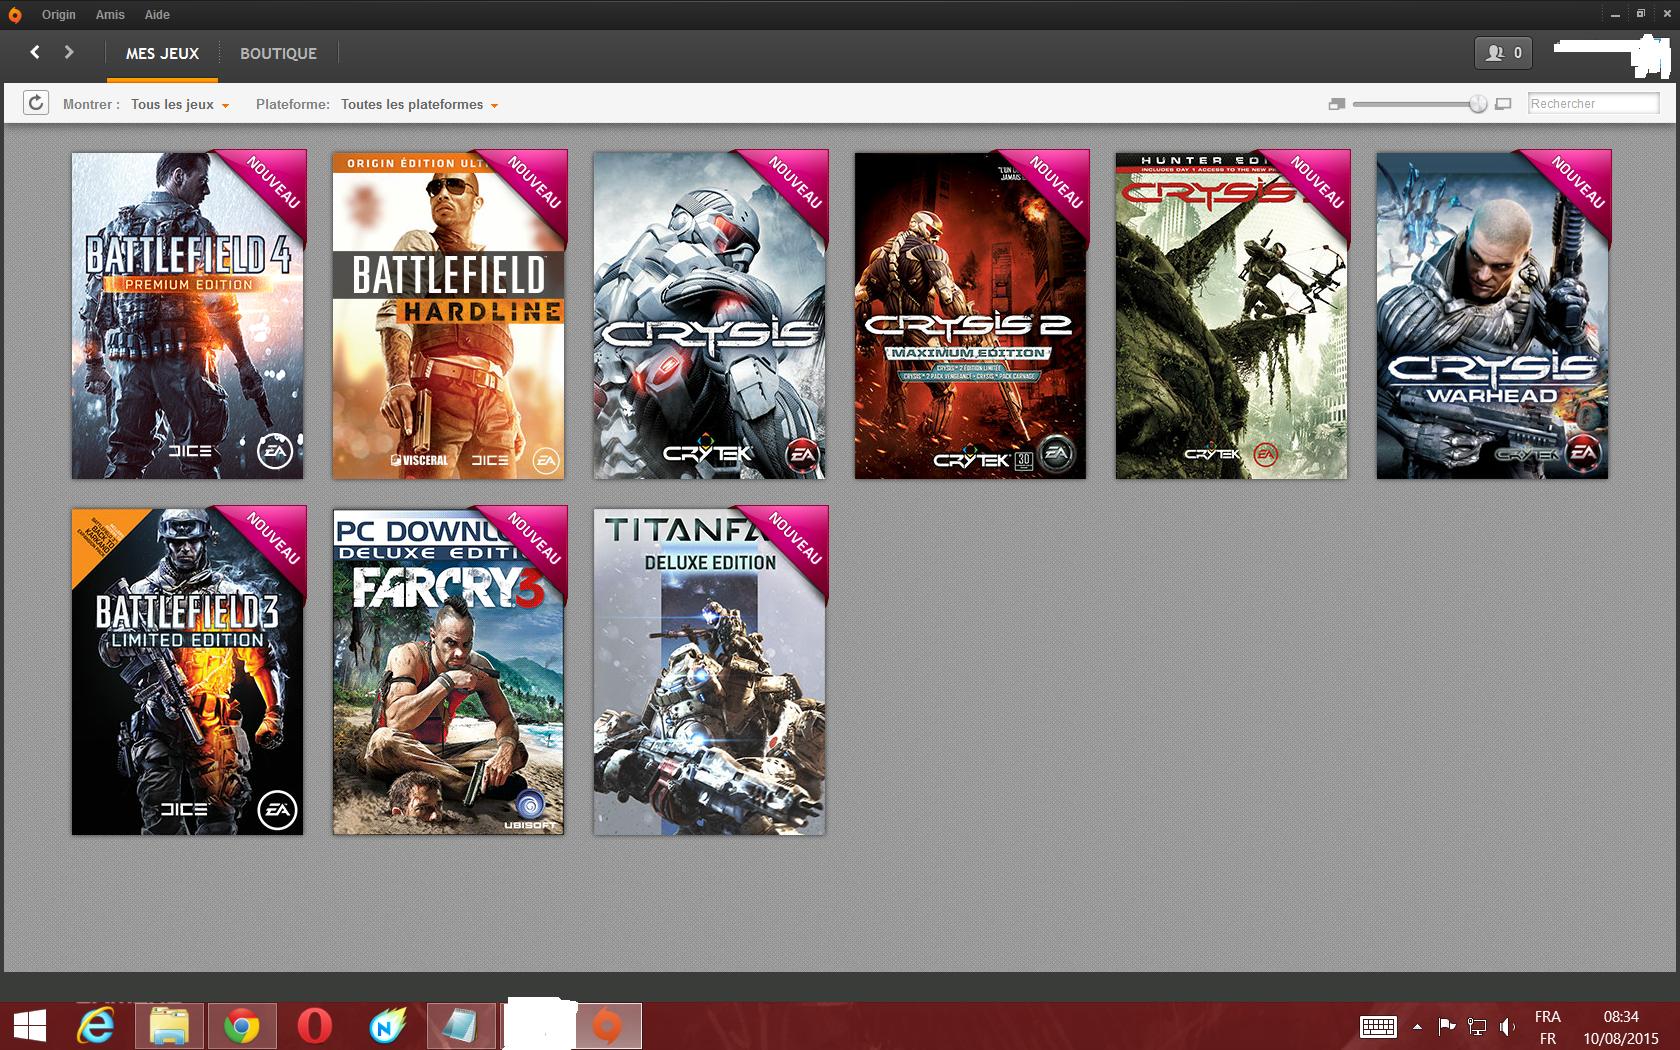The height and width of the screenshot is (1050, 1680).
Task: Expand the 'Toutes les plateformes' filter
Action: pos(419,104)
